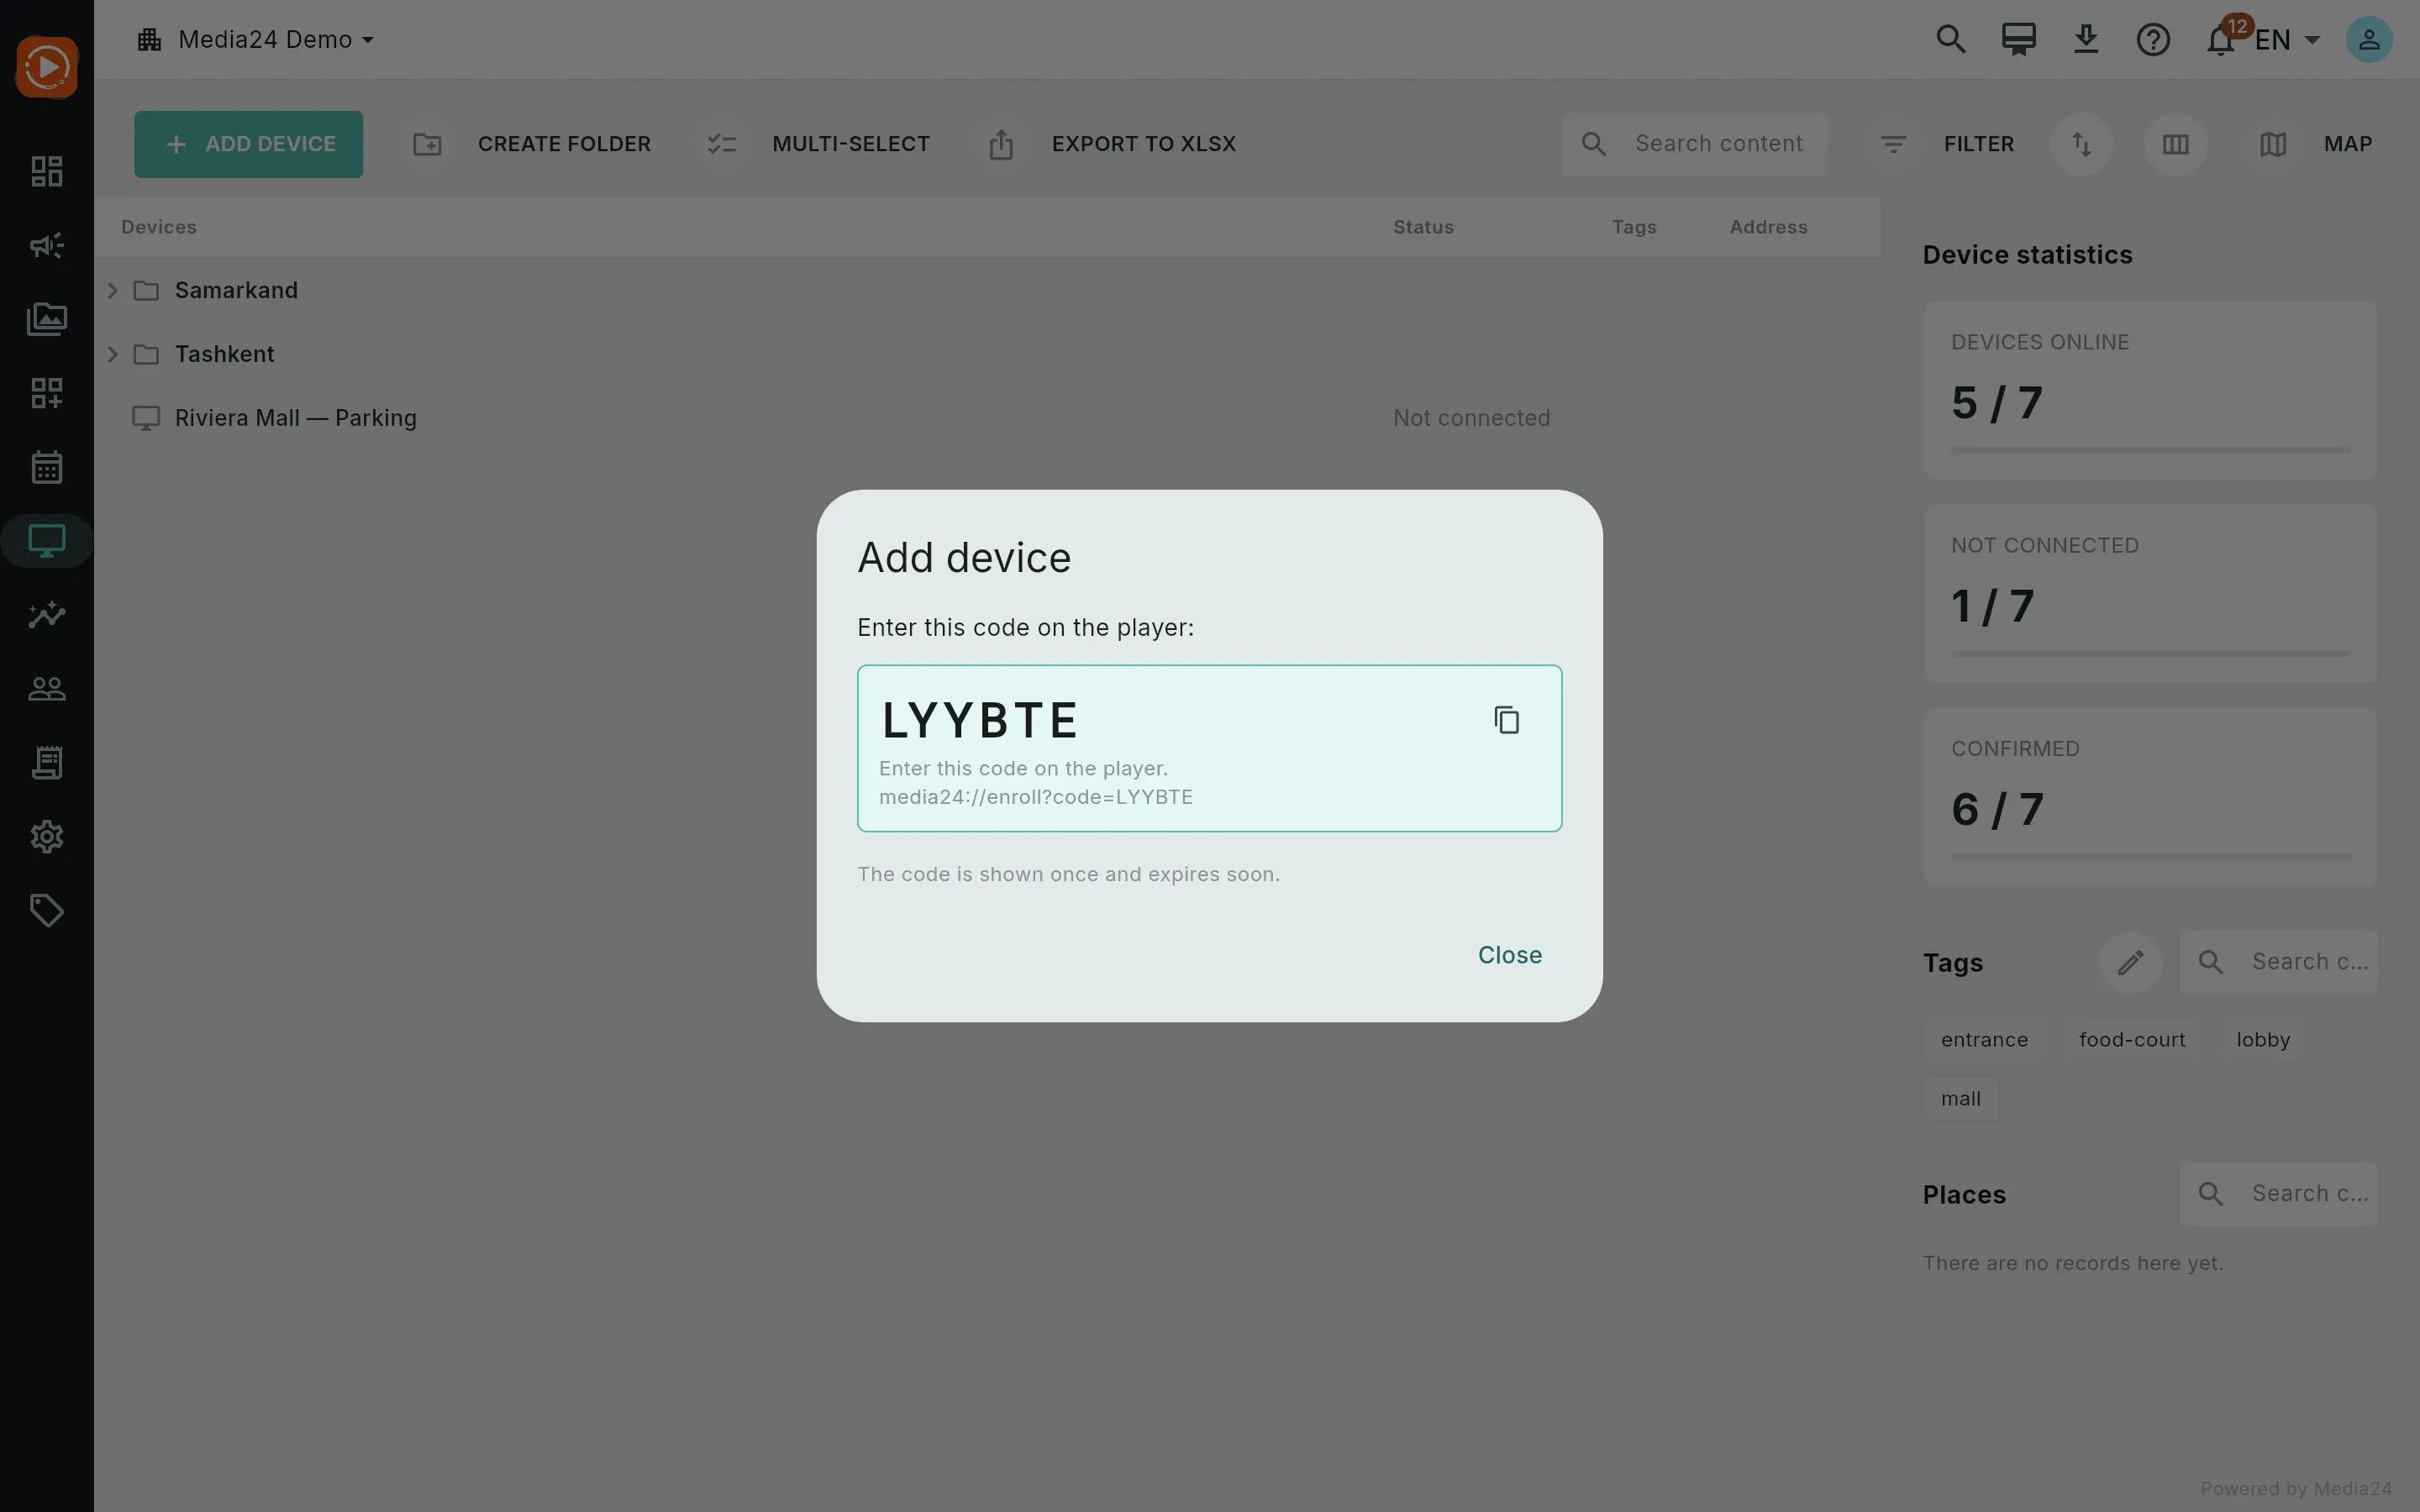Click the Status column header

point(1423,227)
